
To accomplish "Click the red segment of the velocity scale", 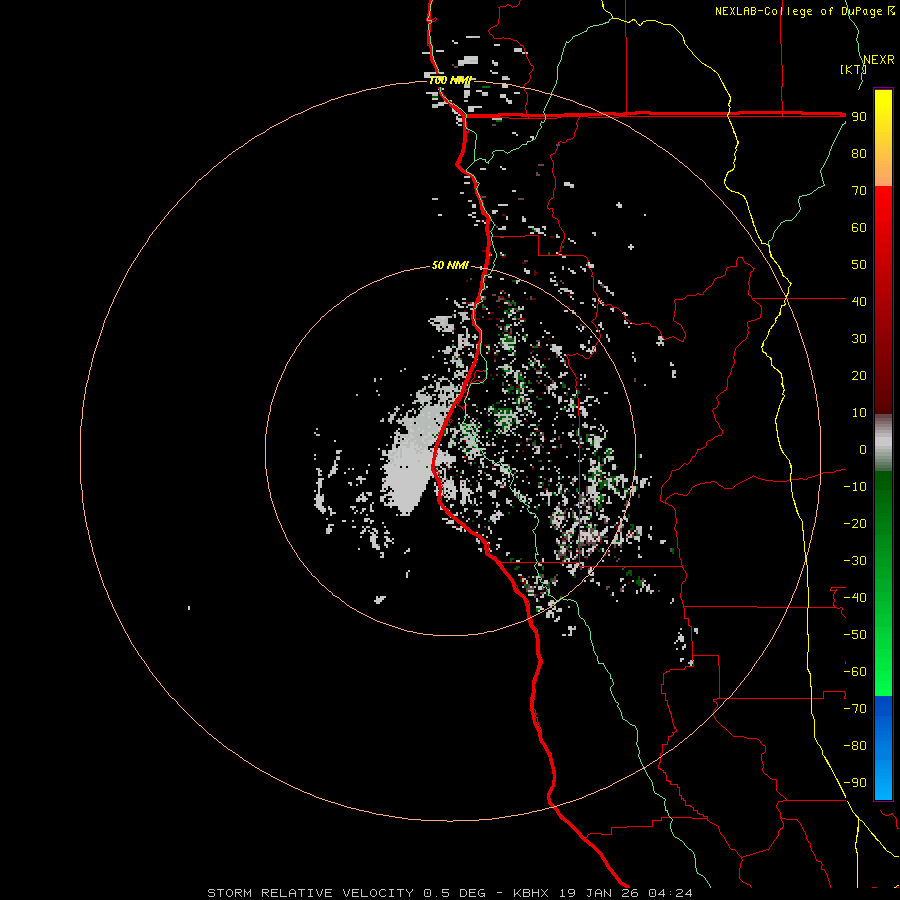I will coord(883,300).
